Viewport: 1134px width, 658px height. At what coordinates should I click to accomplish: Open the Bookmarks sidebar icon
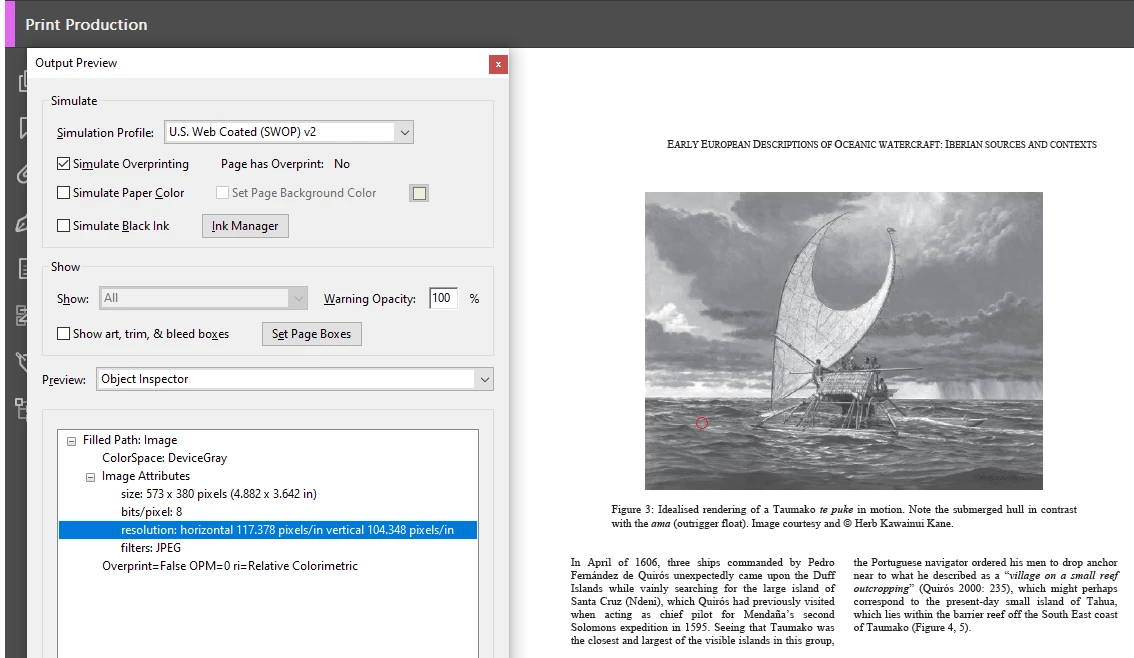pos(22,128)
